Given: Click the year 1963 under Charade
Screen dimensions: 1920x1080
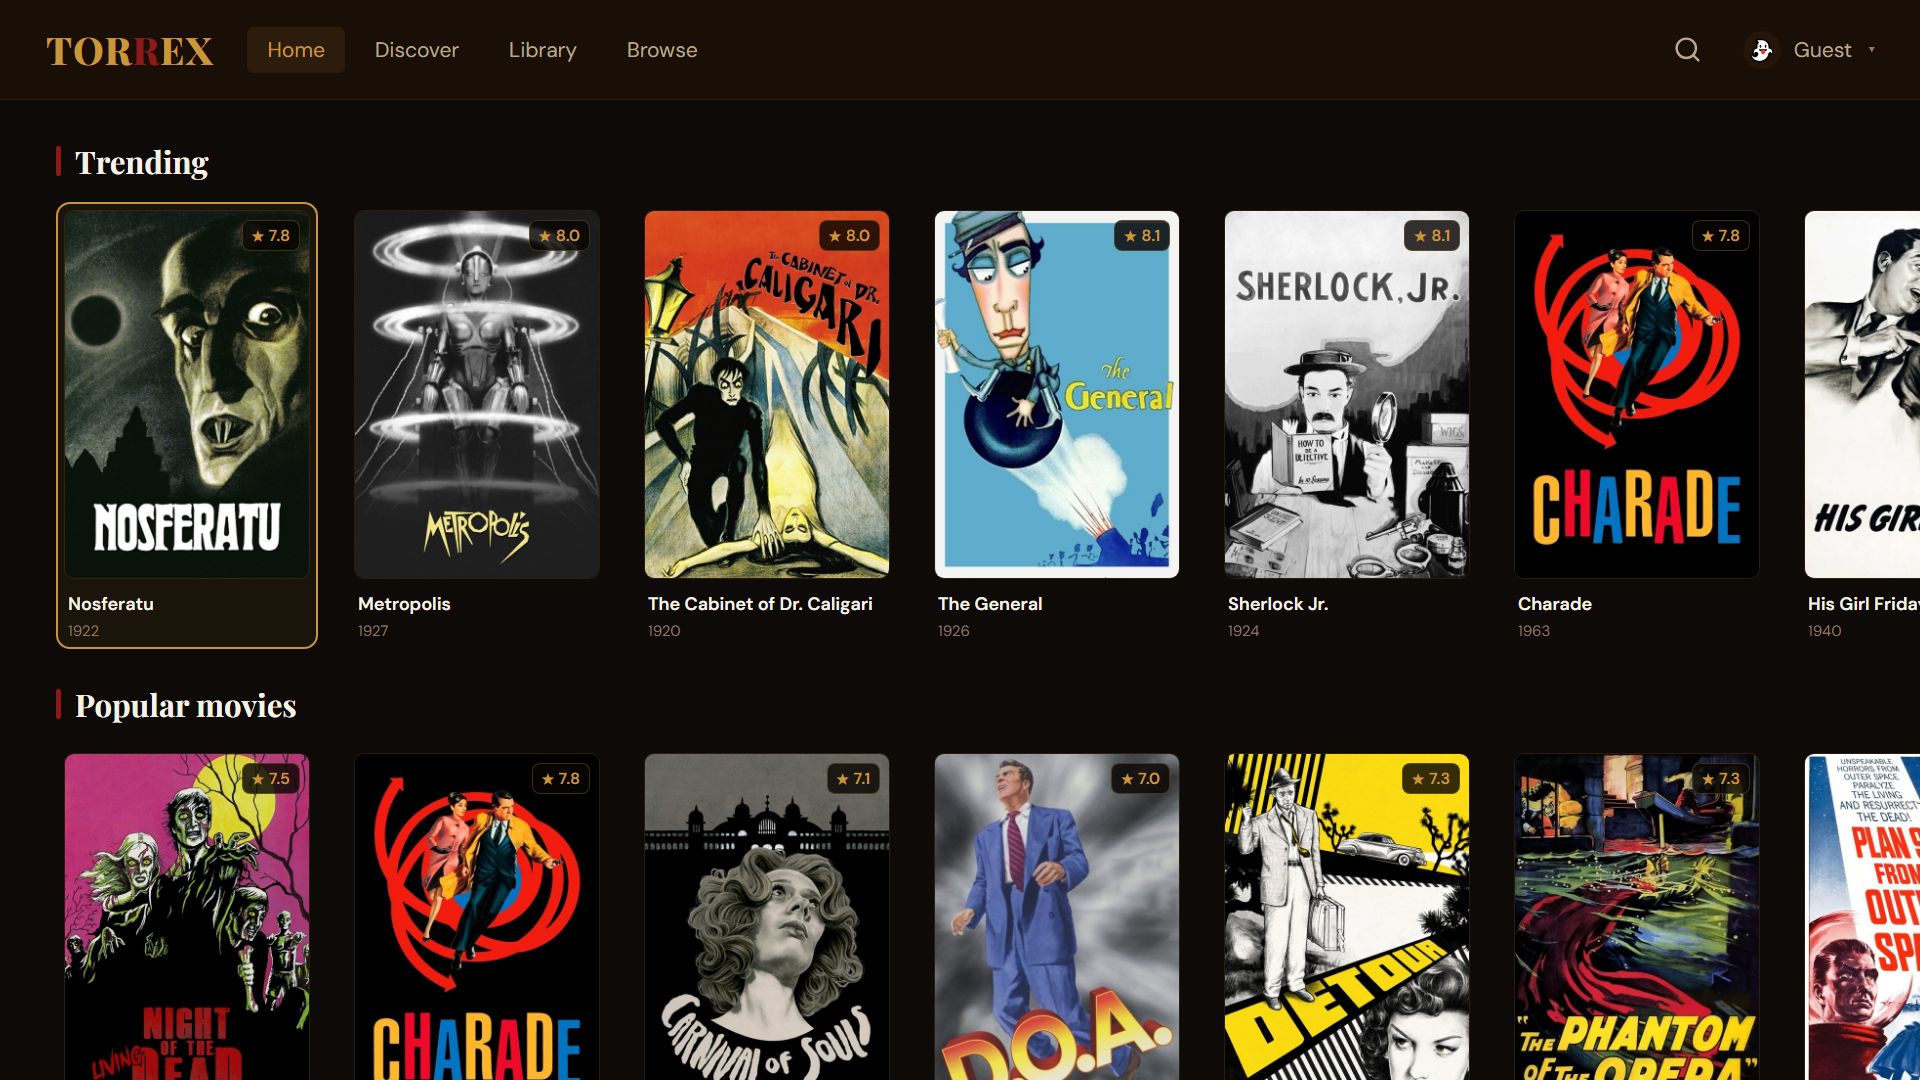Looking at the screenshot, I should point(1534,631).
